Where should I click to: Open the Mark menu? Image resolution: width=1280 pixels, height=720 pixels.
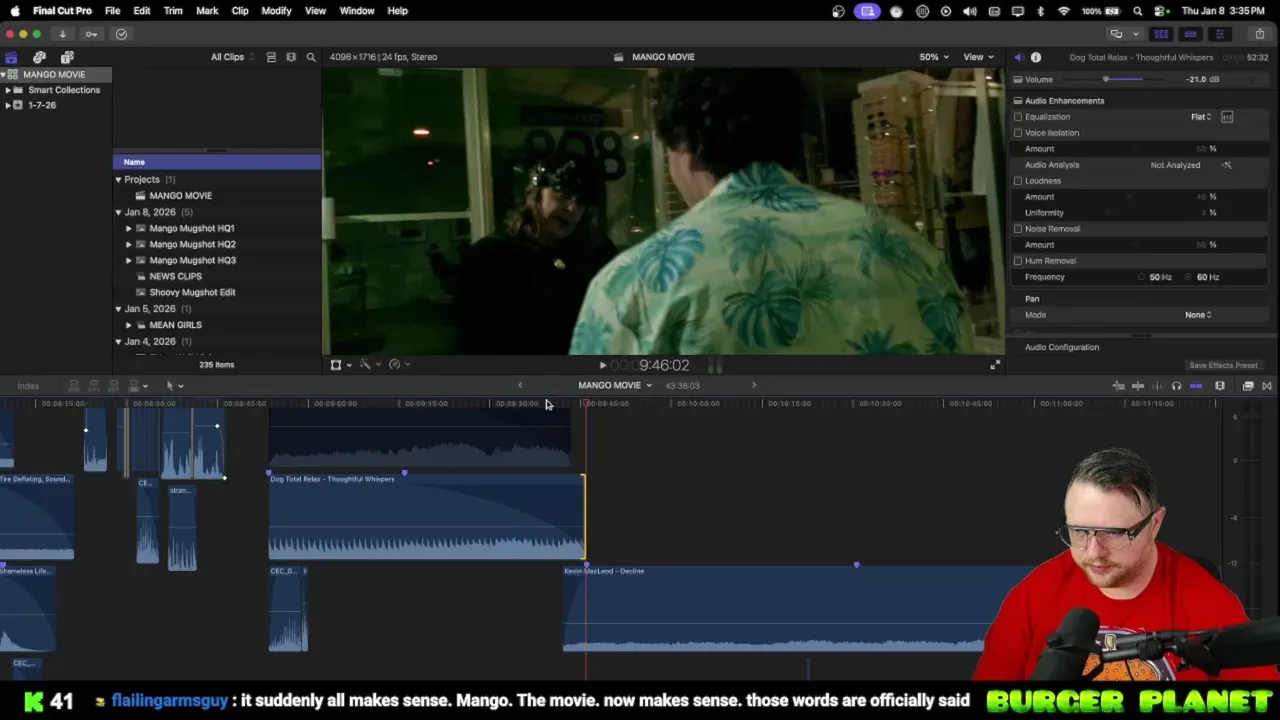207,11
